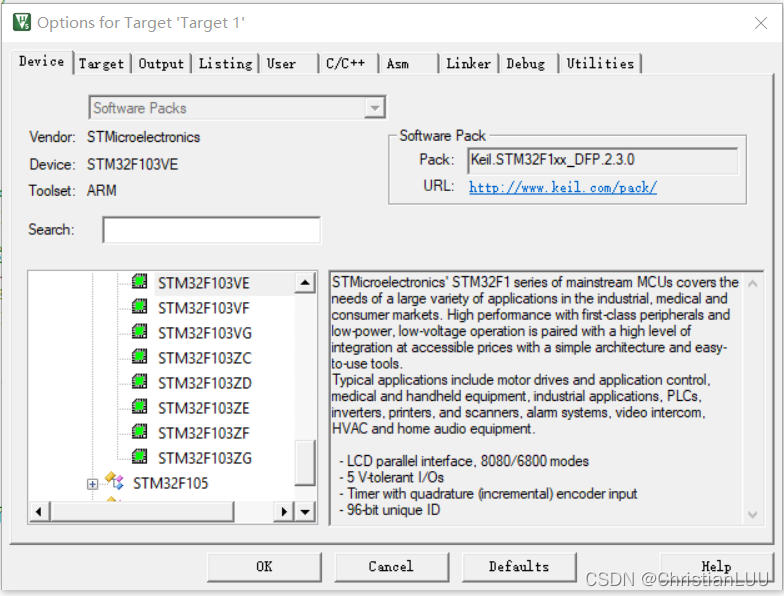Click device tree scroll up arrow

pyautogui.click(x=305, y=283)
